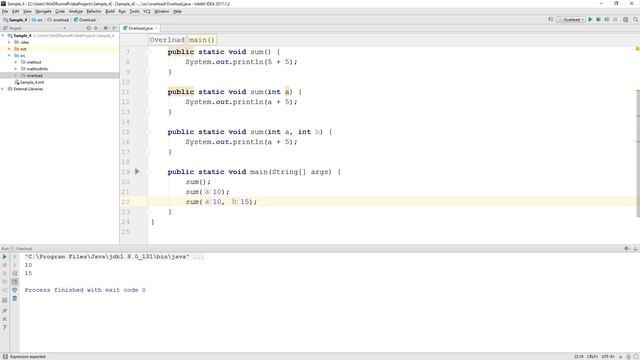Restore layout icon in the Run panel
Image resolution: width=640 pixels, height=360 pixels.
point(4,300)
